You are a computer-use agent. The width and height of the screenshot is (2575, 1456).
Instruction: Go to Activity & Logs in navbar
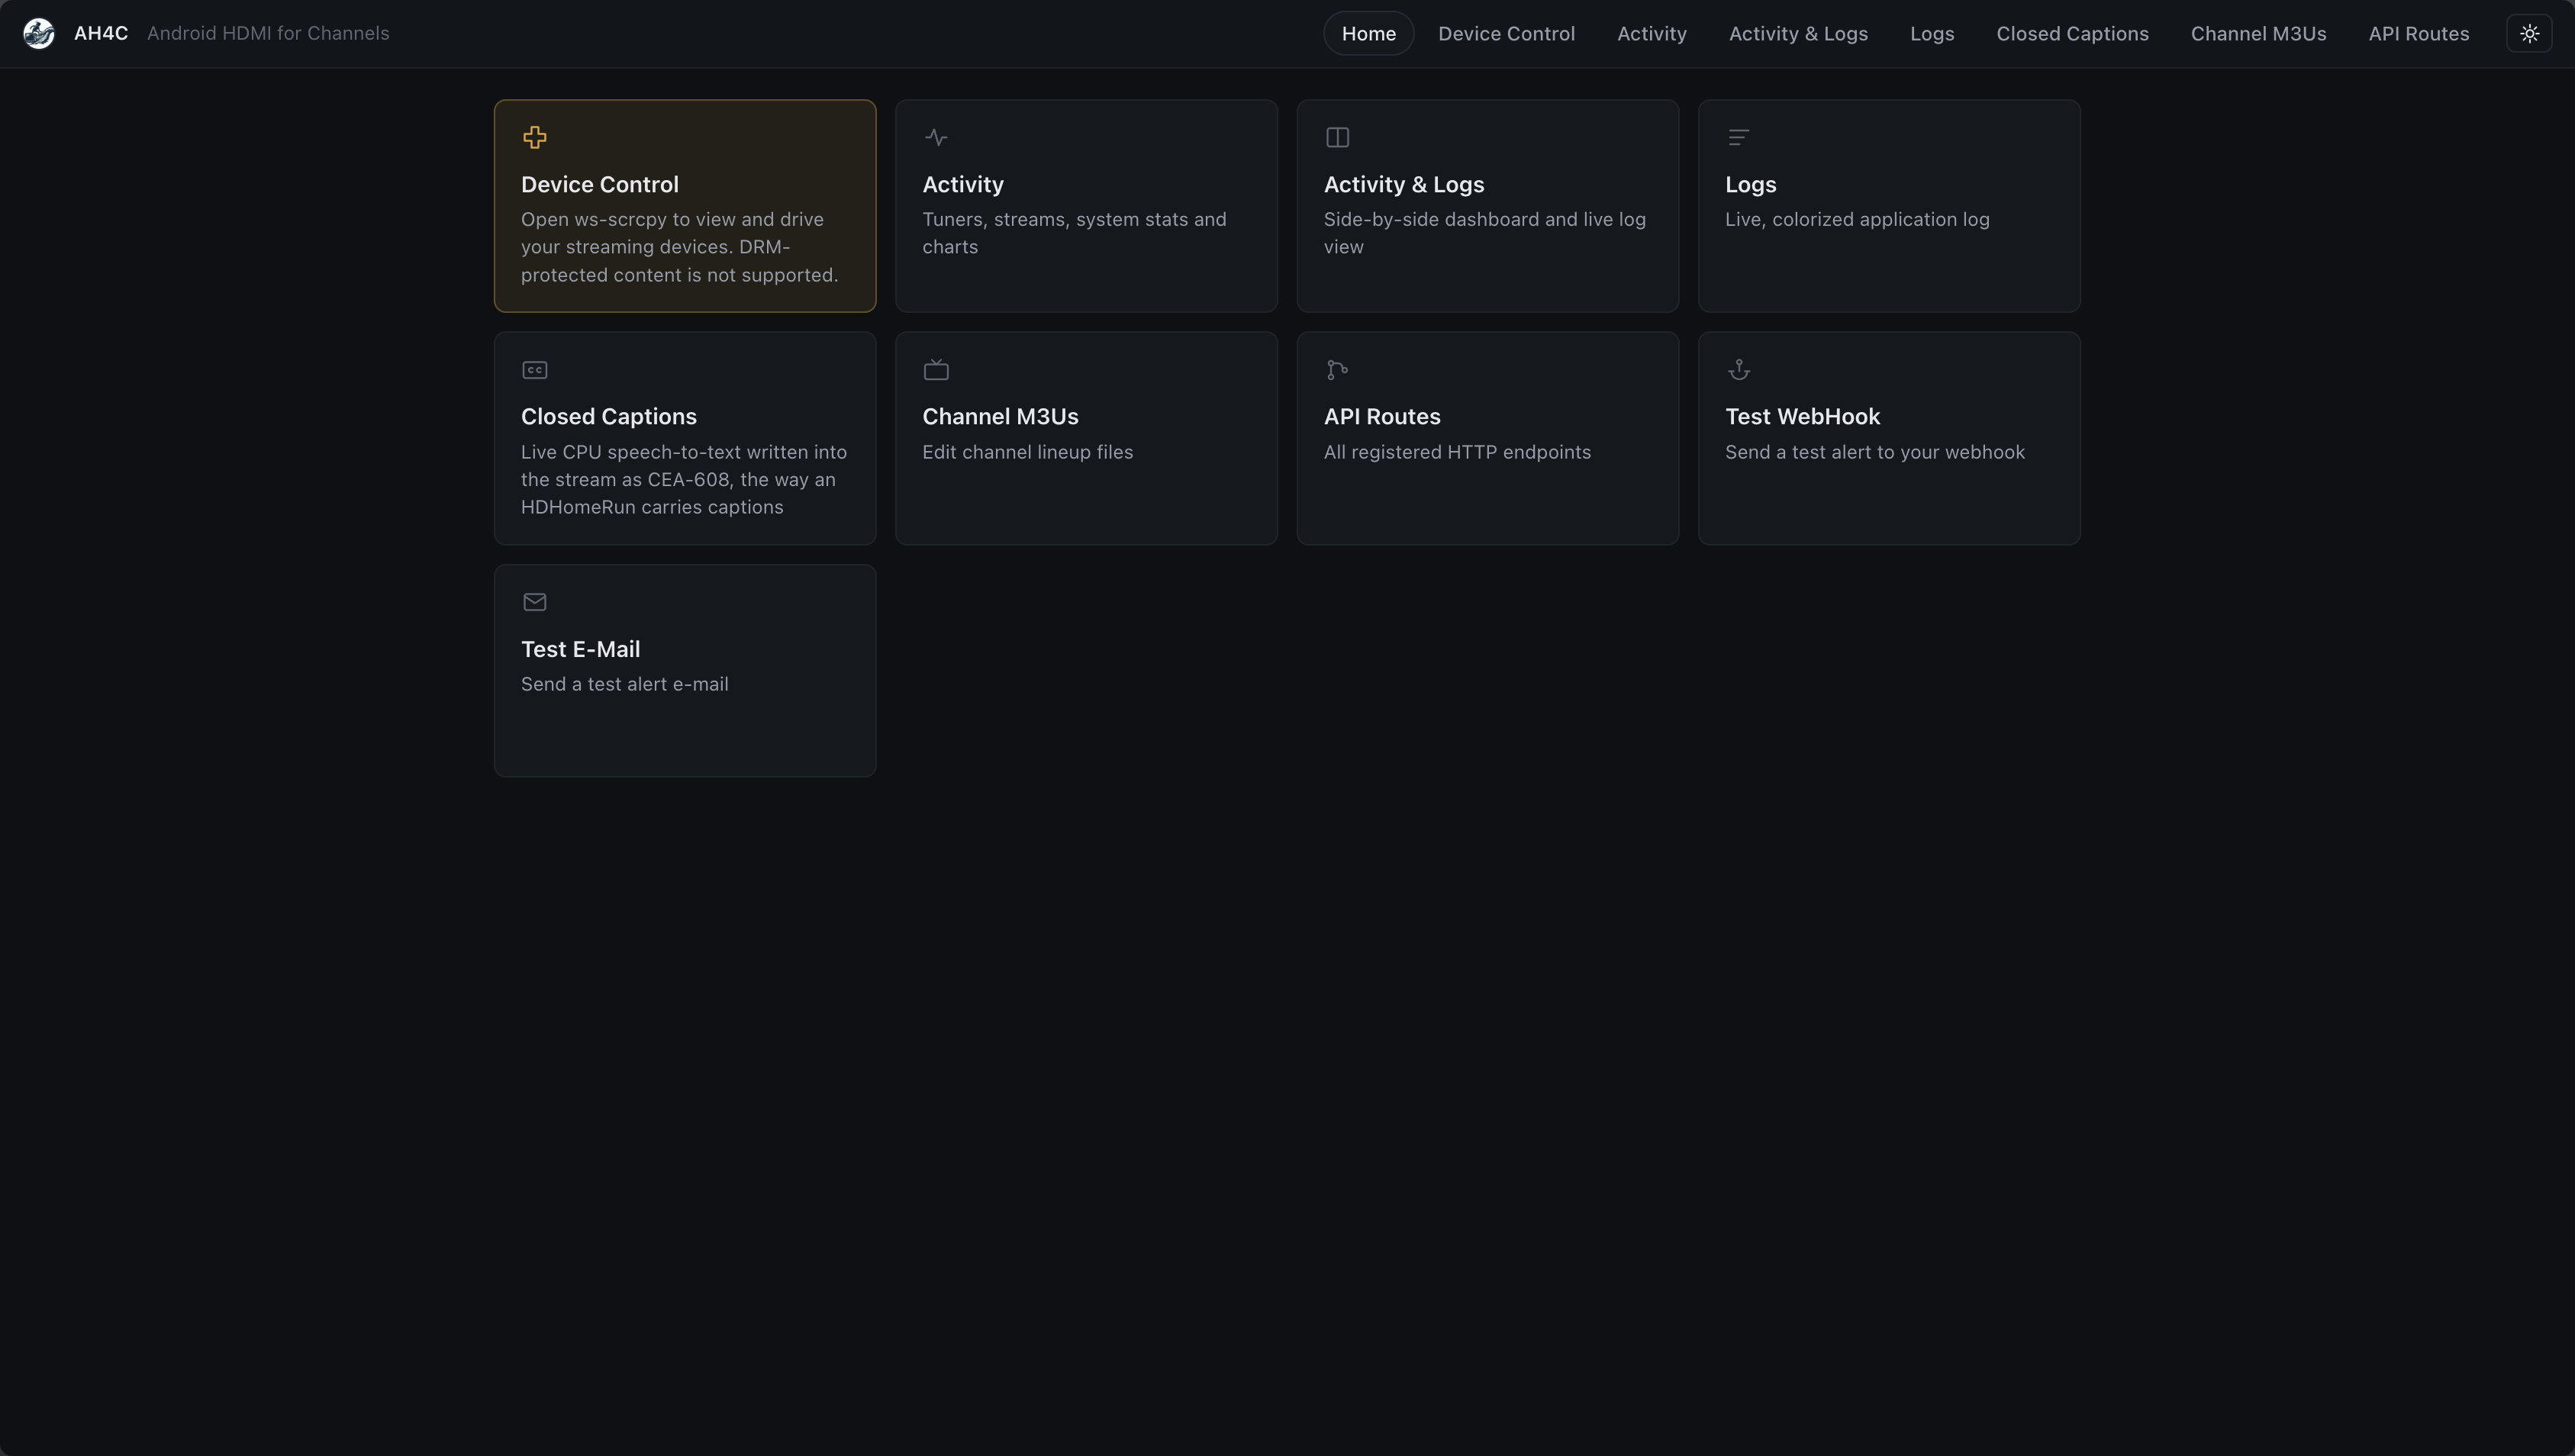[1798, 33]
